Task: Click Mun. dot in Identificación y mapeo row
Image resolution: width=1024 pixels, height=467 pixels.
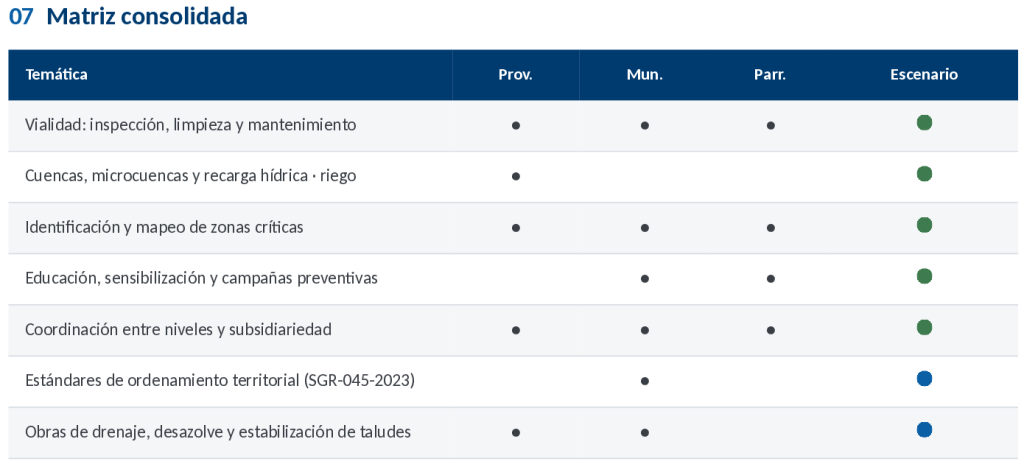Action: coord(645,228)
